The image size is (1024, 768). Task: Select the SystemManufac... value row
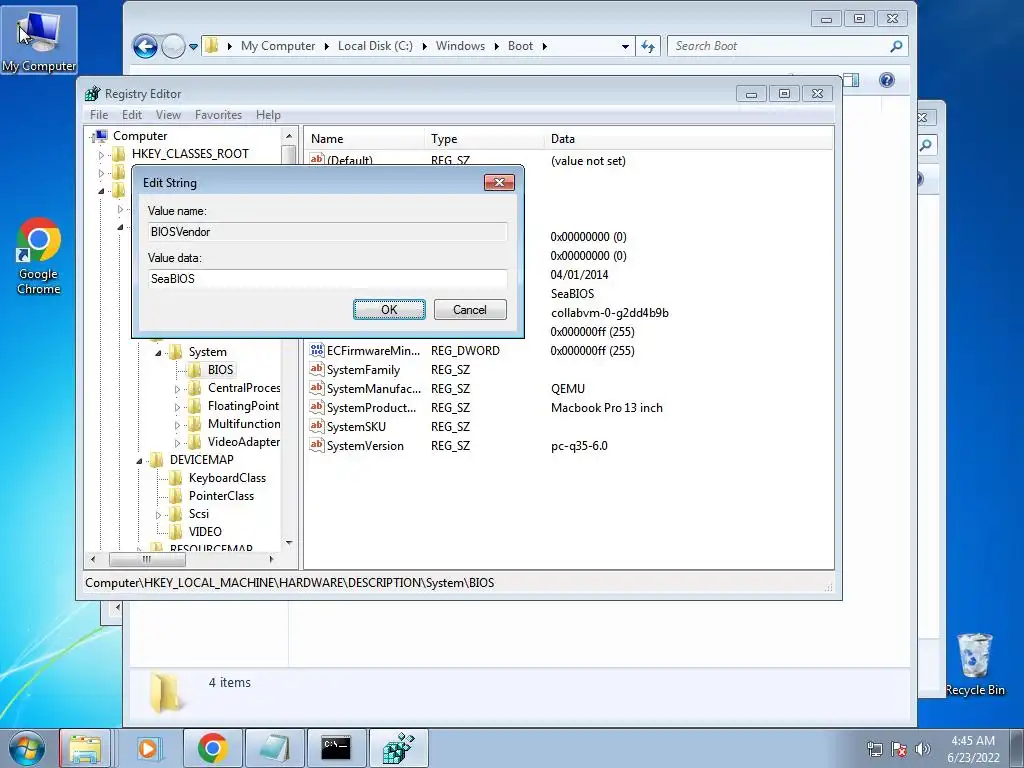(x=570, y=389)
